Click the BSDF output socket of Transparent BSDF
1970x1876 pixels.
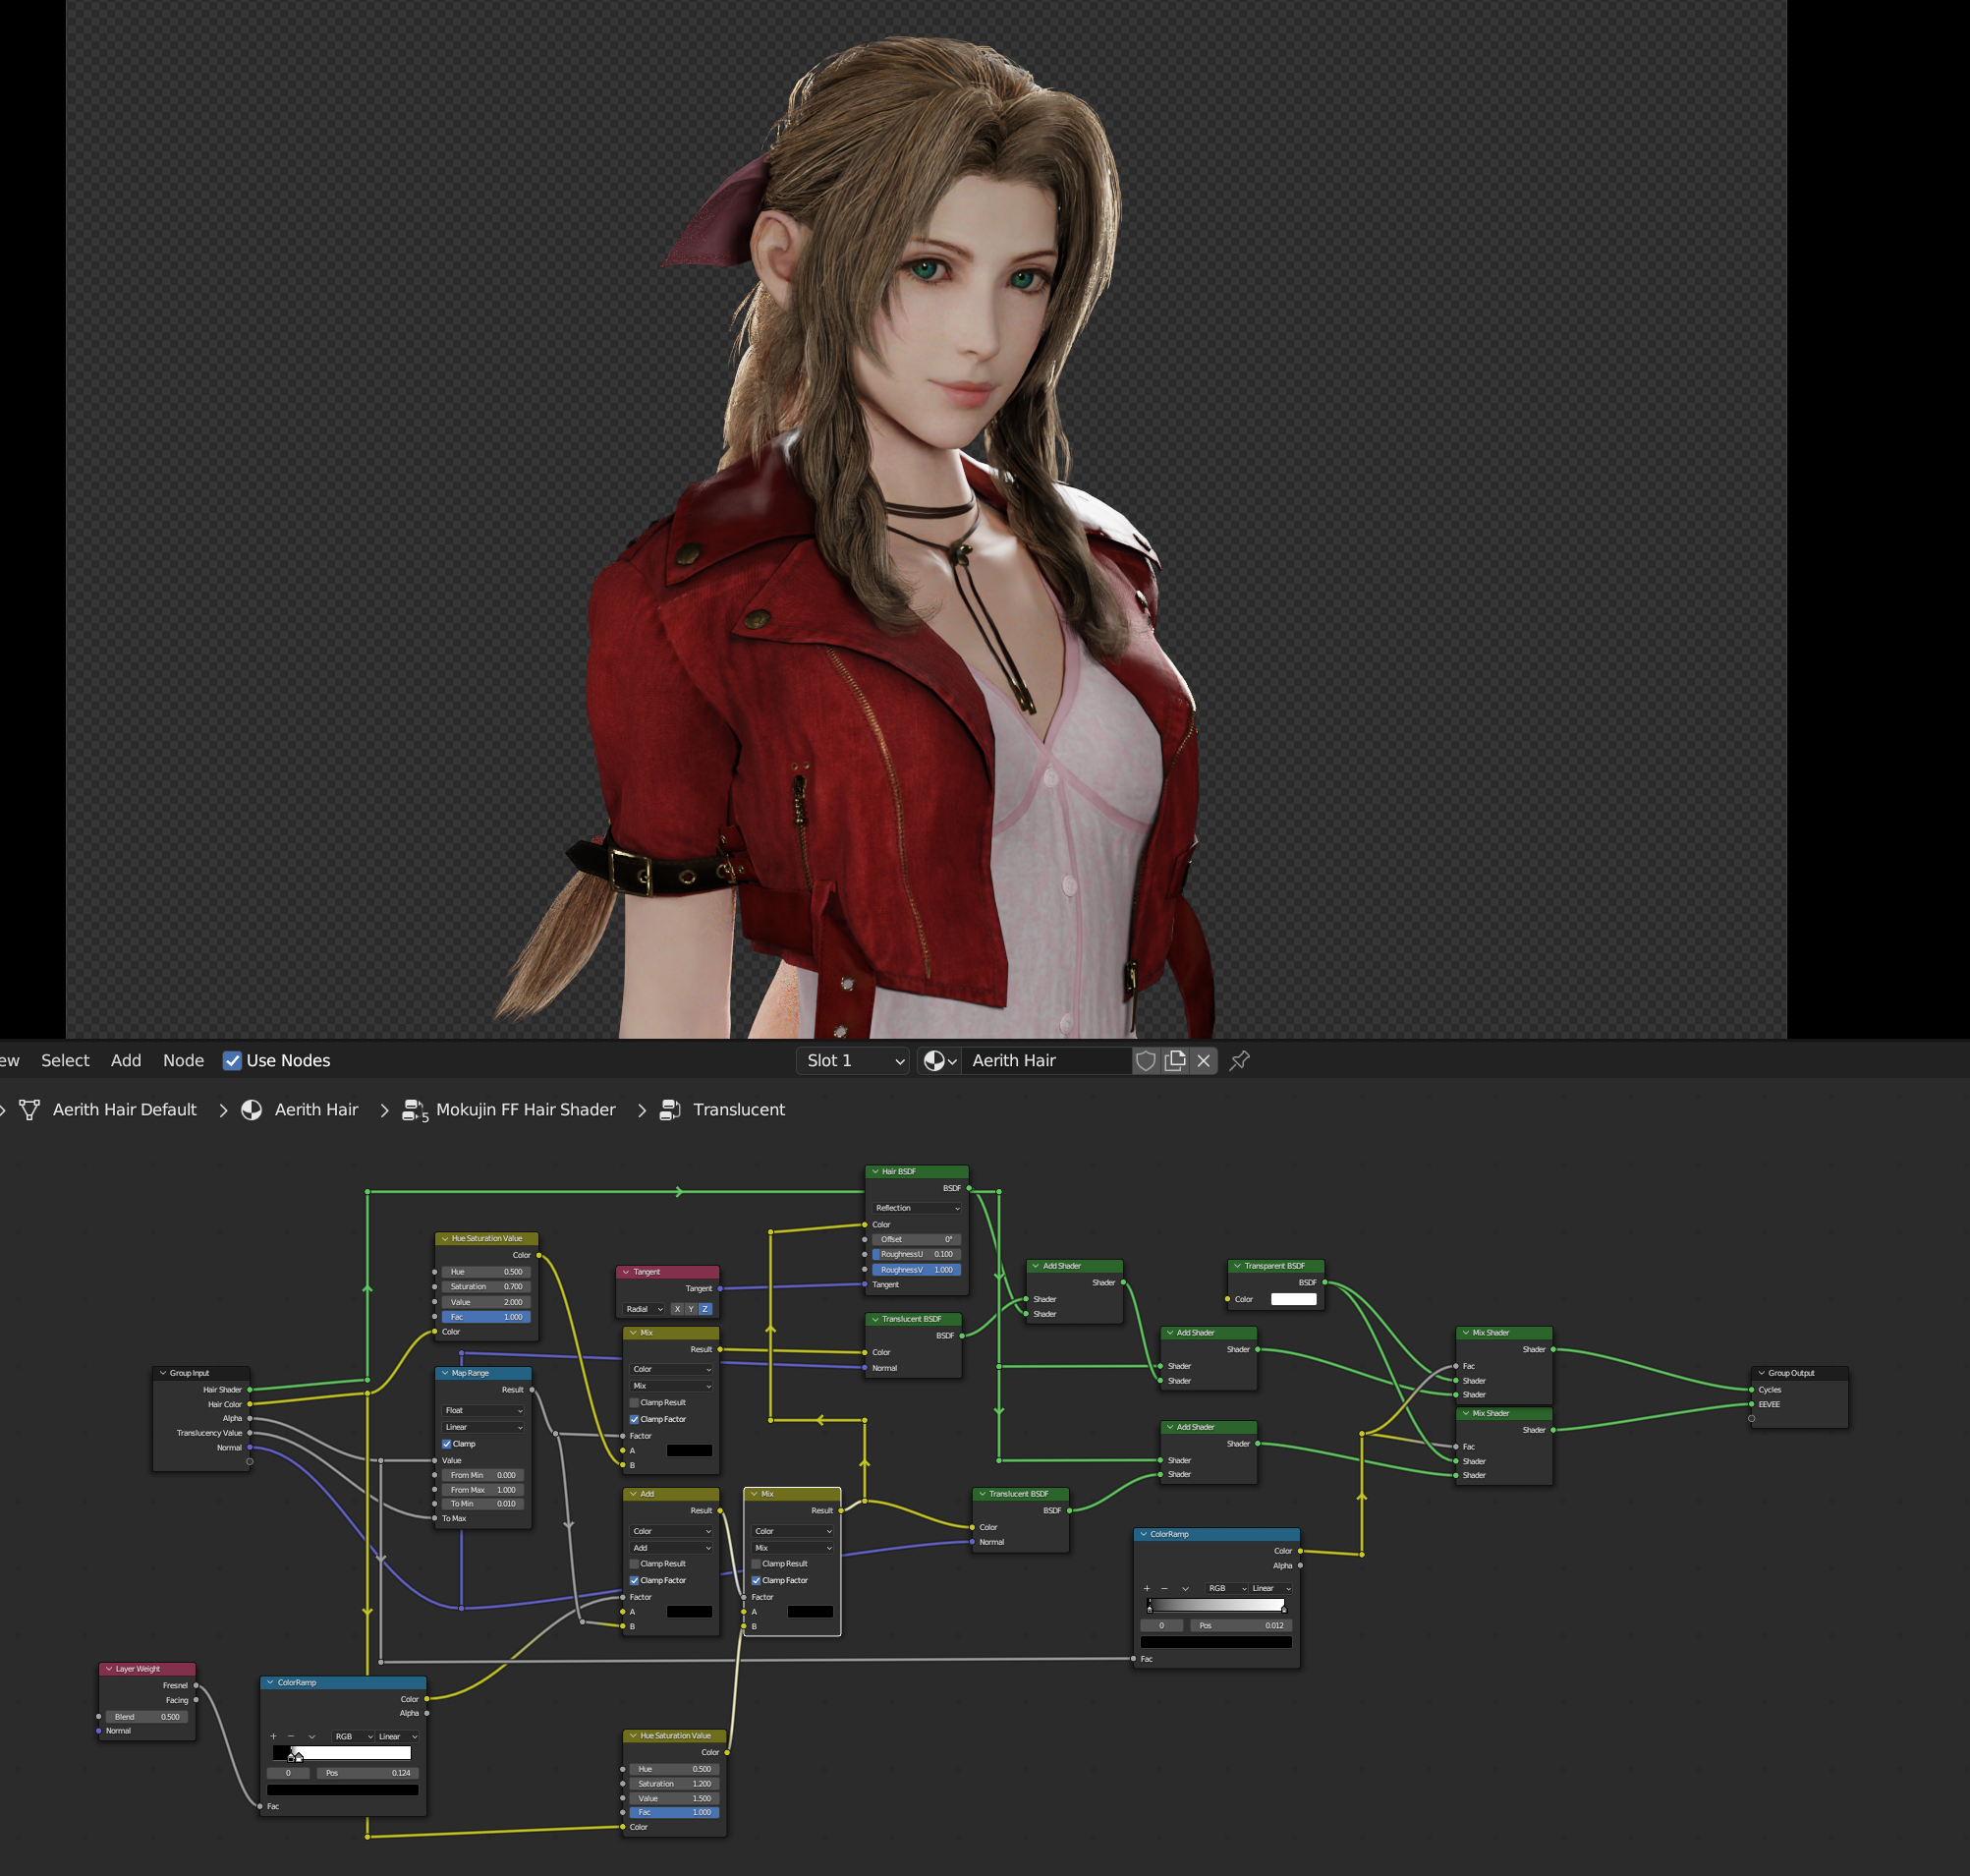point(1325,1282)
